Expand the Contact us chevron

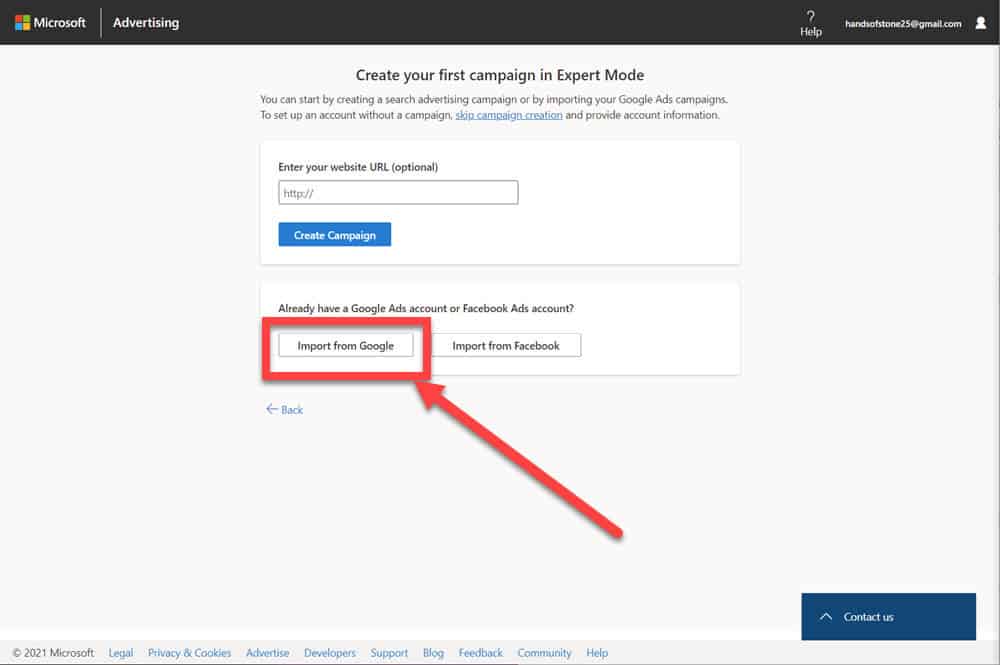point(826,617)
